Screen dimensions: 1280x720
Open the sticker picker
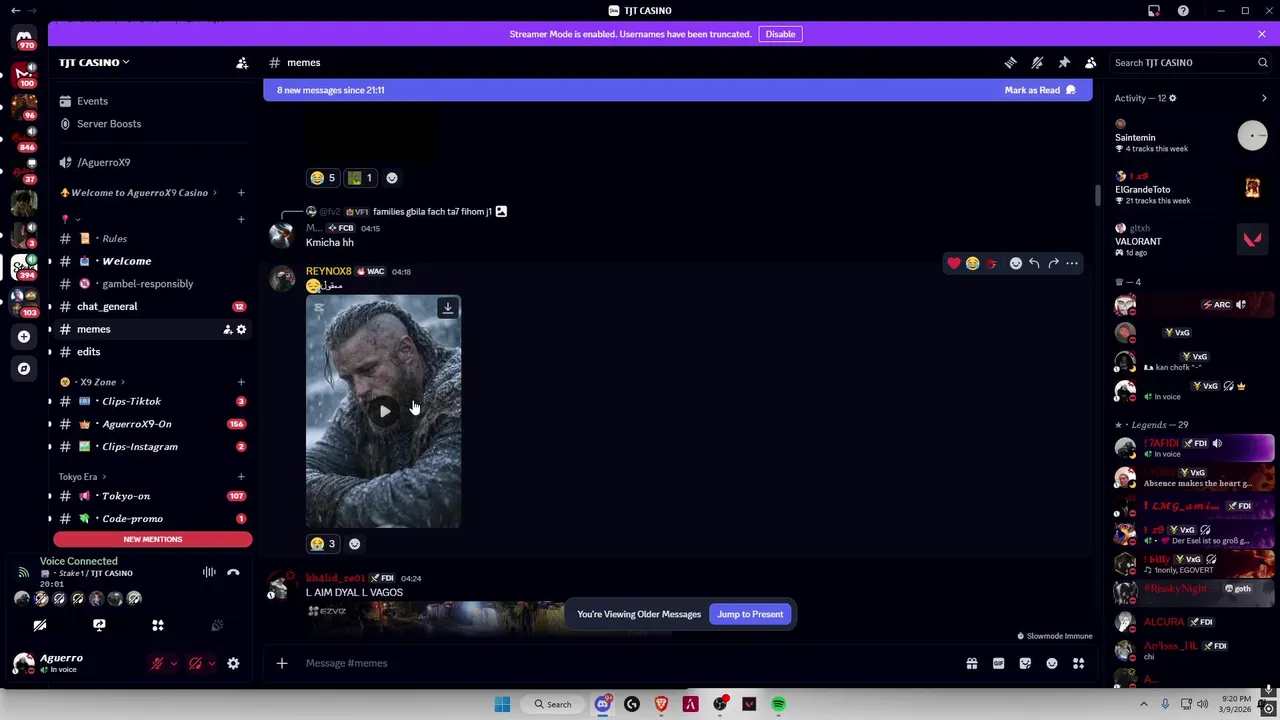pos(1025,663)
